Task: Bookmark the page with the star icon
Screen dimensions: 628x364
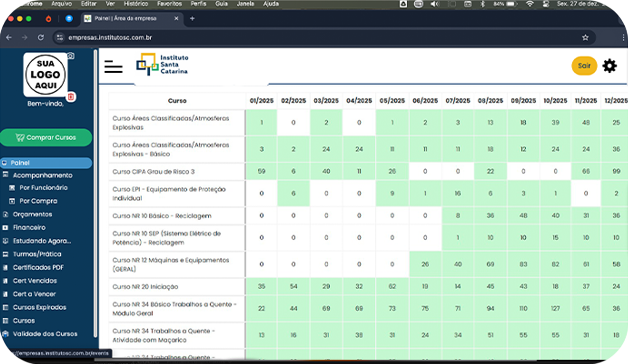Action: tap(585, 37)
